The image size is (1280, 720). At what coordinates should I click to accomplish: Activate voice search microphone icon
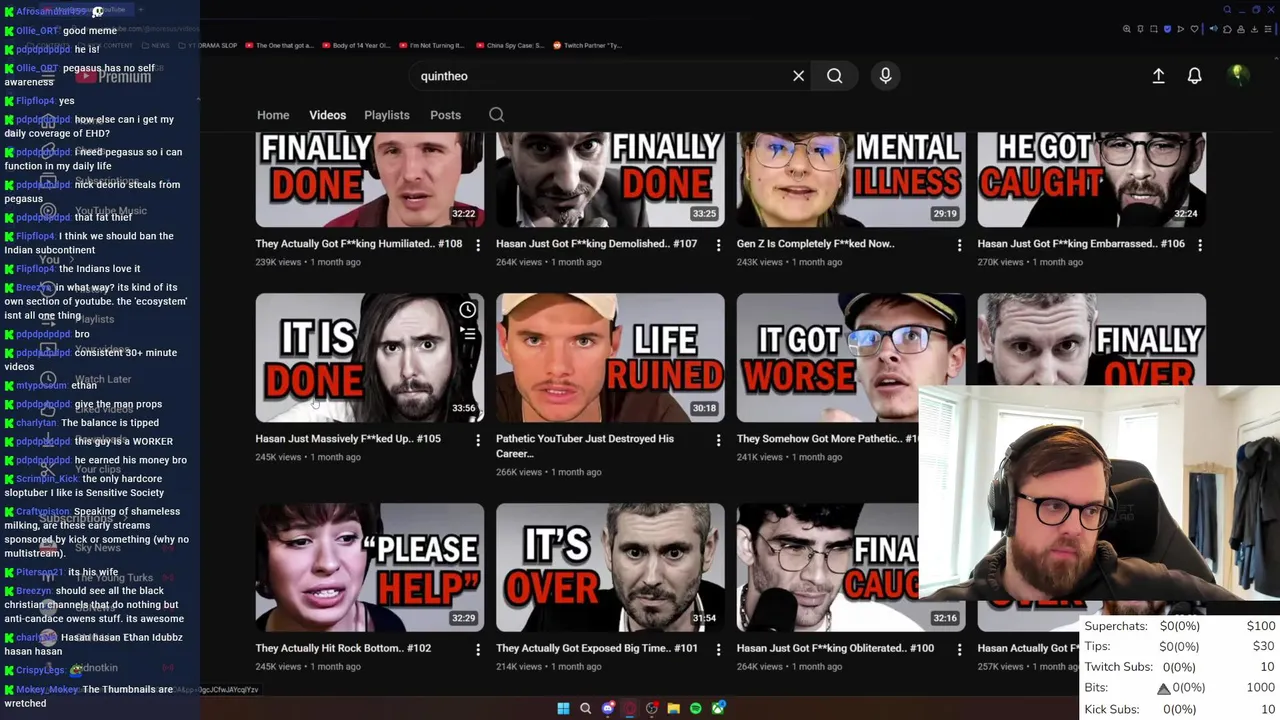pos(885,76)
